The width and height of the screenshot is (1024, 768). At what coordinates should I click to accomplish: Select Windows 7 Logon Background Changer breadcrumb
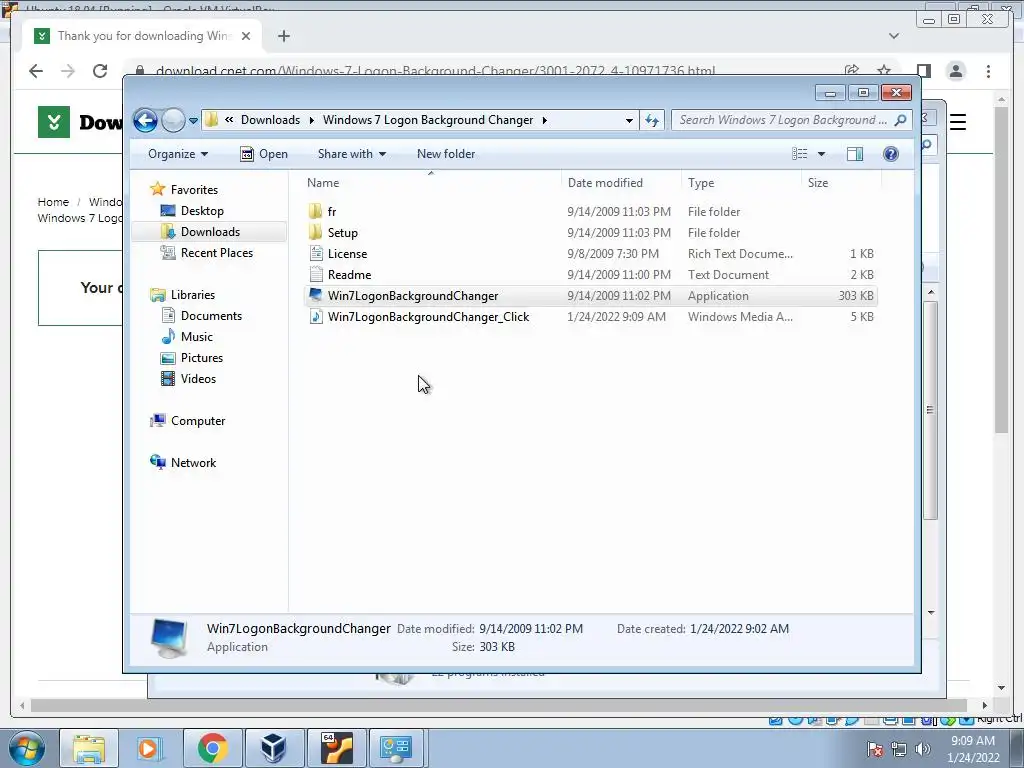point(428,120)
